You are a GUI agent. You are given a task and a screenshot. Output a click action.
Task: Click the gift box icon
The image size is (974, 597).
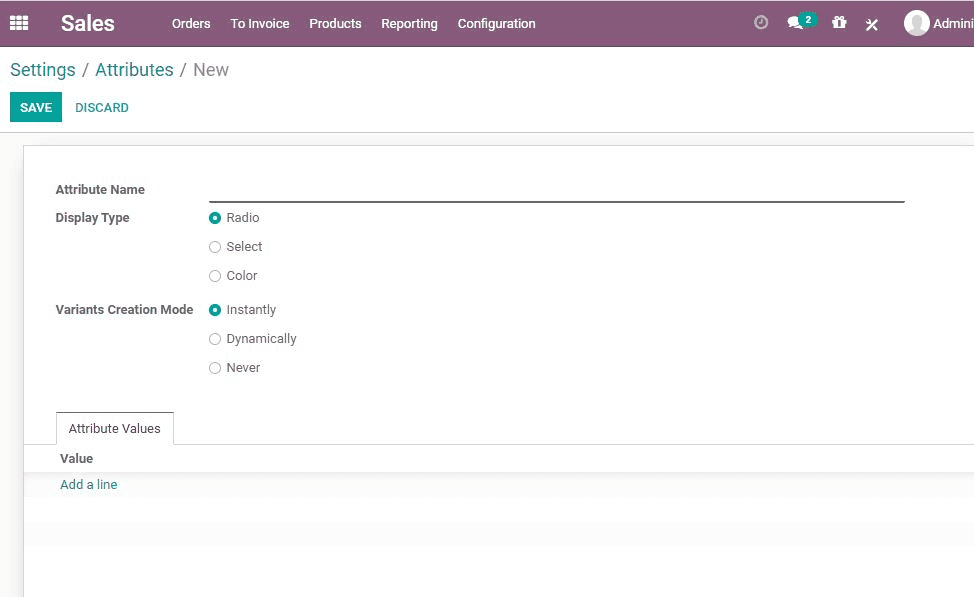839,23
